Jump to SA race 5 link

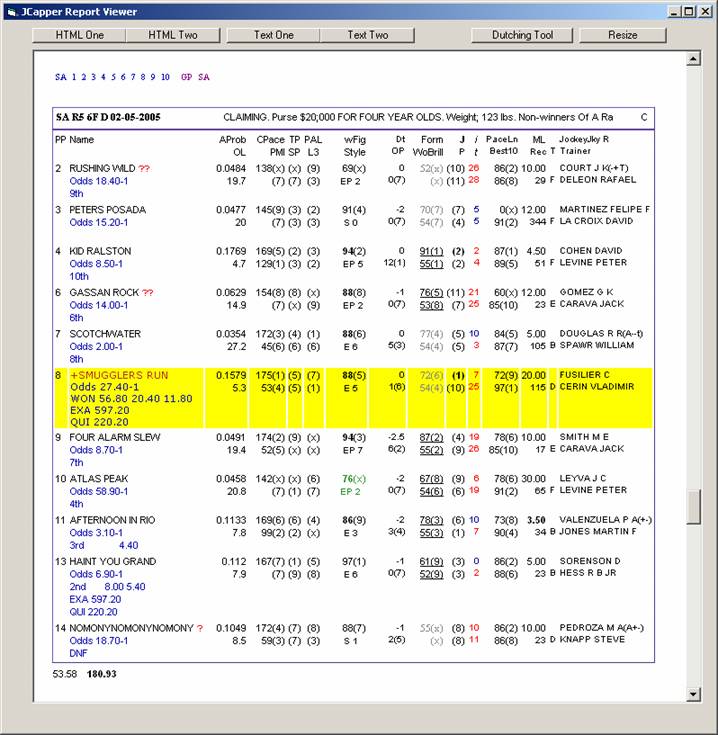click(113, 77)
